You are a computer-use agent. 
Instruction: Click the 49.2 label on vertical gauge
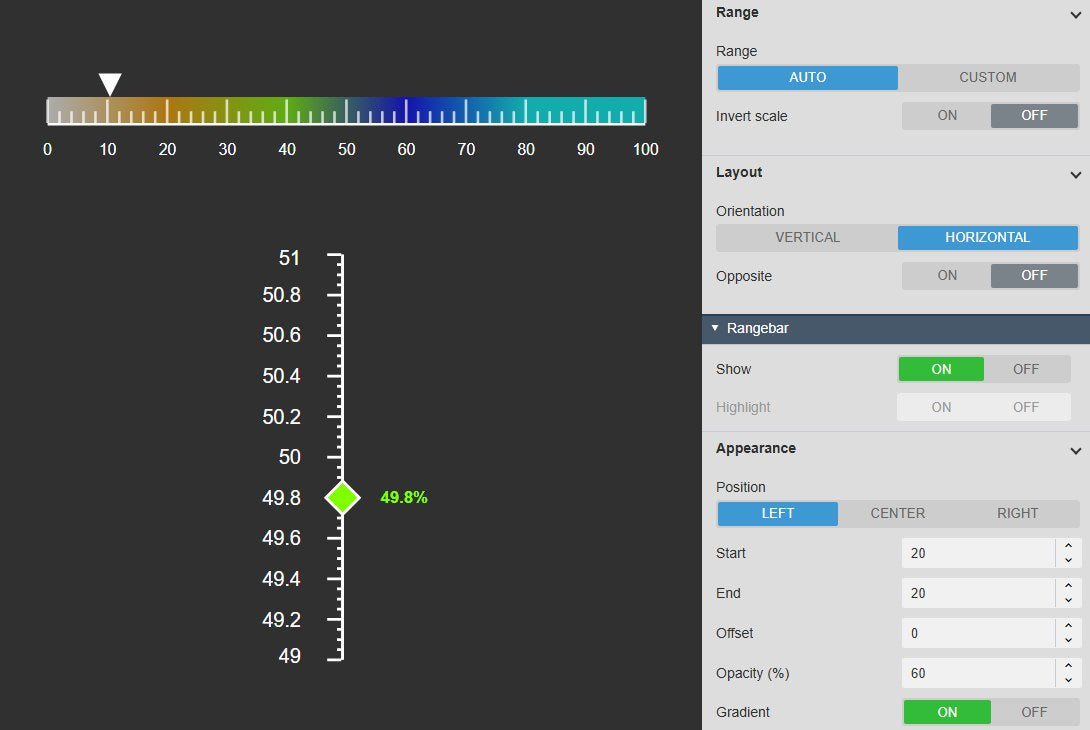click(x=282, y=619)
